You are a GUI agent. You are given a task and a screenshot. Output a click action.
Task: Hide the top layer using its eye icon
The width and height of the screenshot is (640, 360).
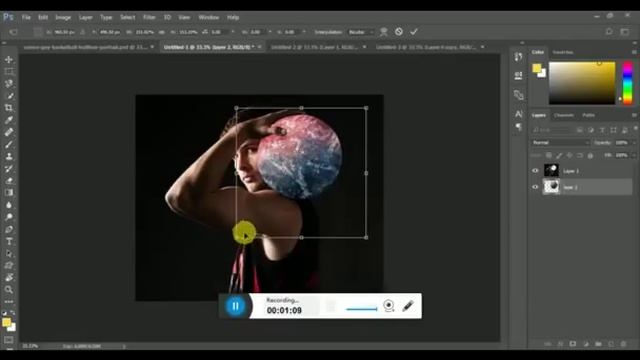[535, 171]
